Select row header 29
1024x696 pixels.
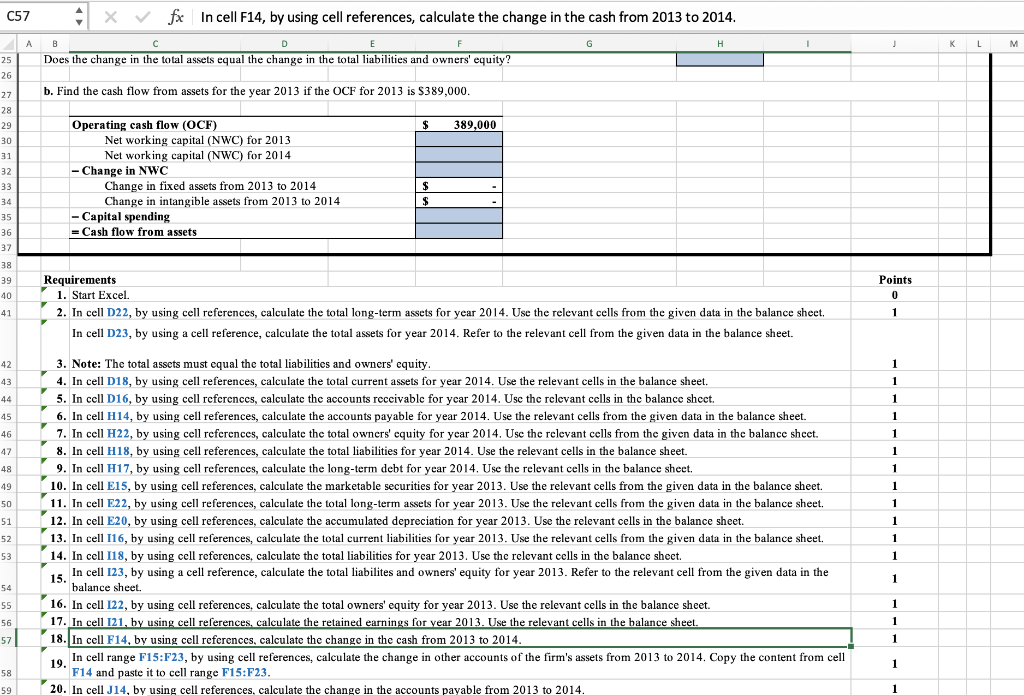11,125
